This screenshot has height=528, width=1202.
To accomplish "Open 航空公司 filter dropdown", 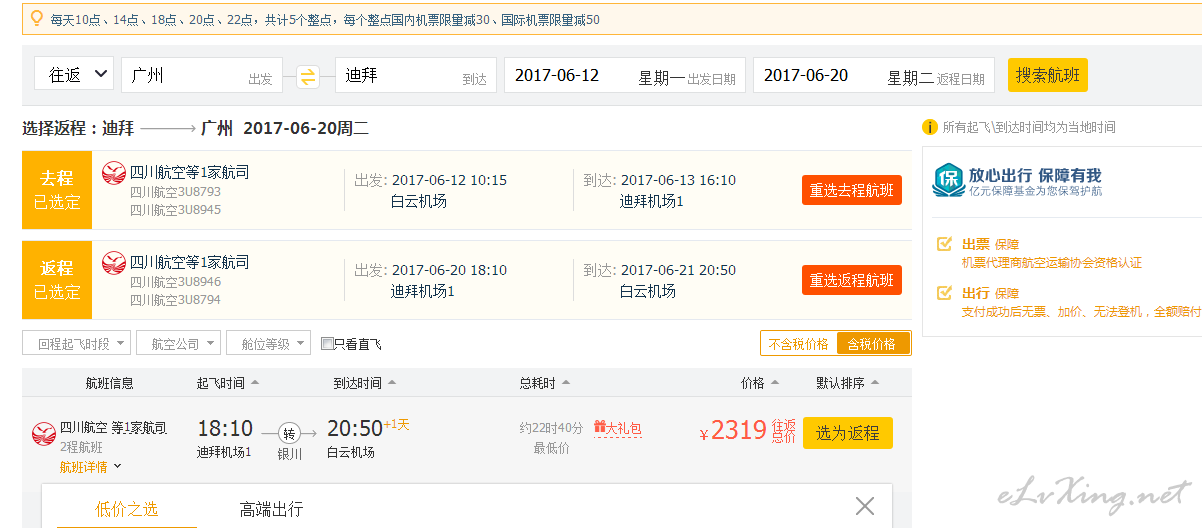I will click(x=179, y=343).
